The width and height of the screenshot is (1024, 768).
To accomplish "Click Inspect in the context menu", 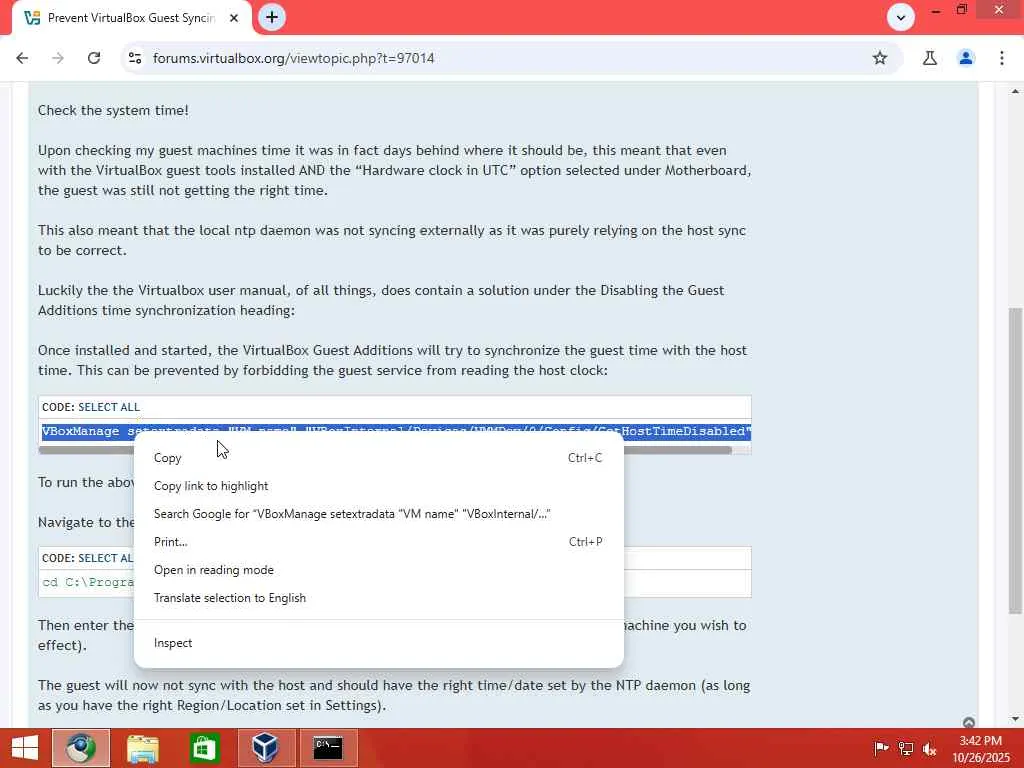I will [x=378, y=643].
